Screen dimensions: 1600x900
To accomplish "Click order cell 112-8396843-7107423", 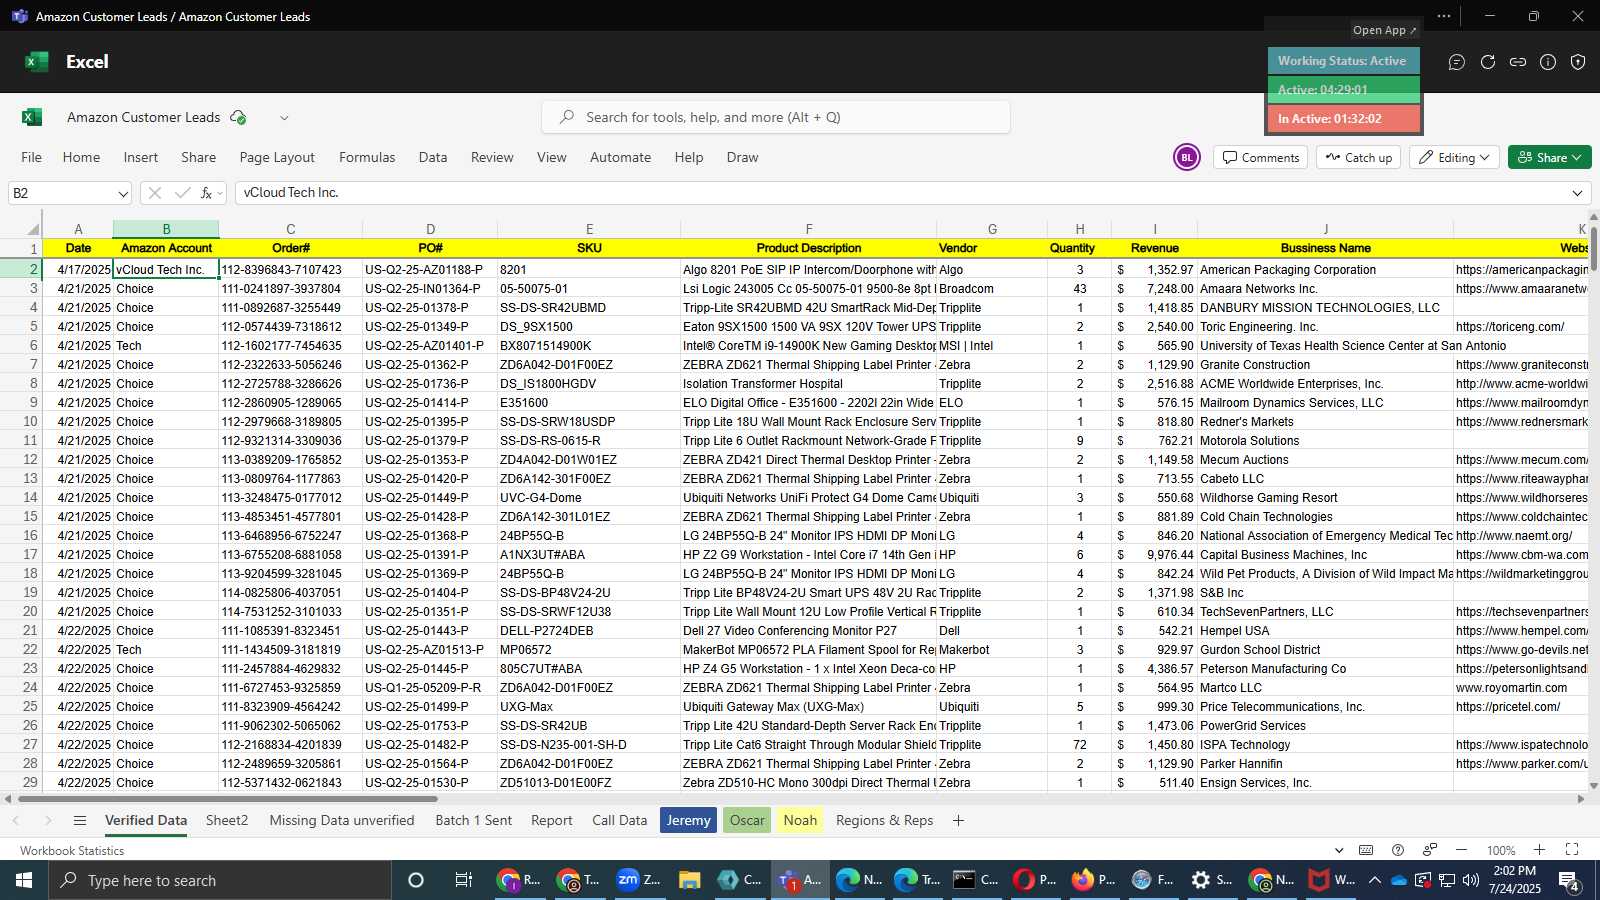I will click(290, 270).
